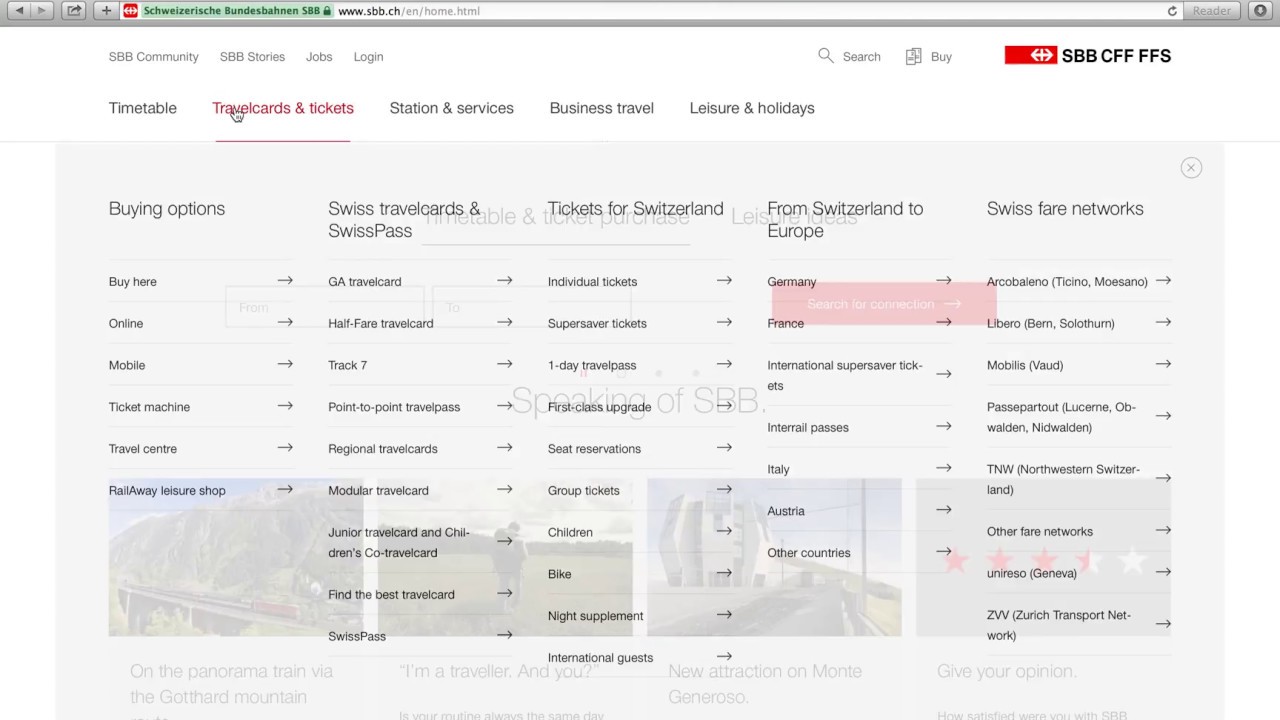Select First-class upgrade link
Image resolution: width=1280 pixels, height=720 pixels.
pos(599,407)
